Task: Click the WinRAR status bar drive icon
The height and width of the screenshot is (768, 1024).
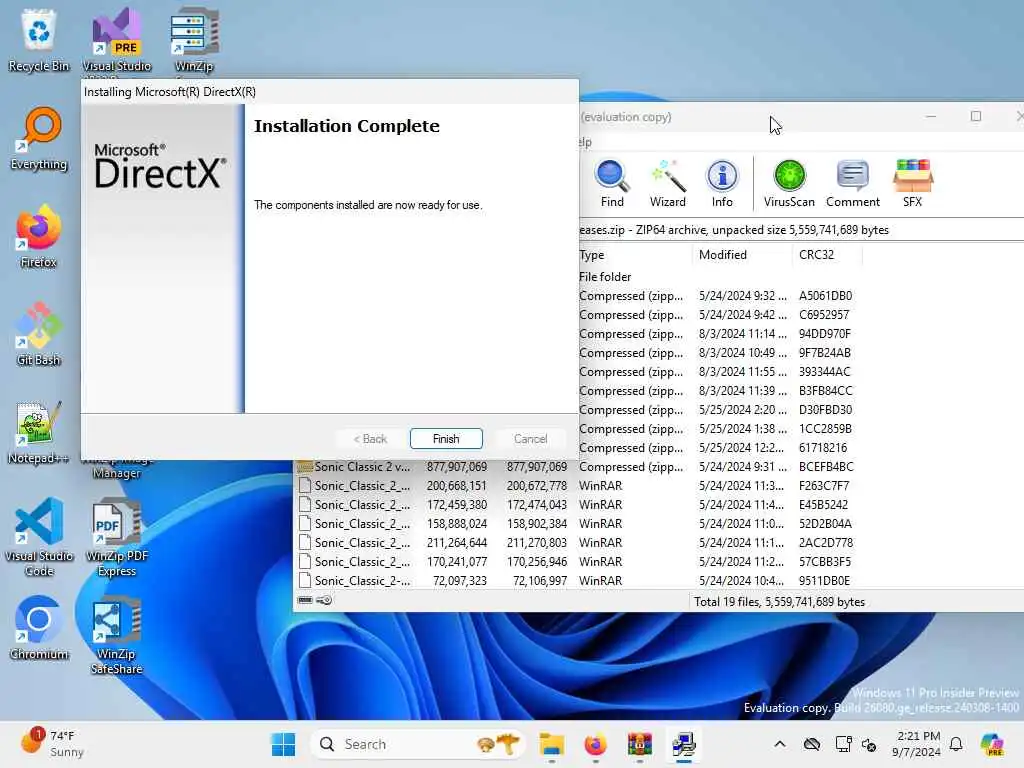Action: 305,600
